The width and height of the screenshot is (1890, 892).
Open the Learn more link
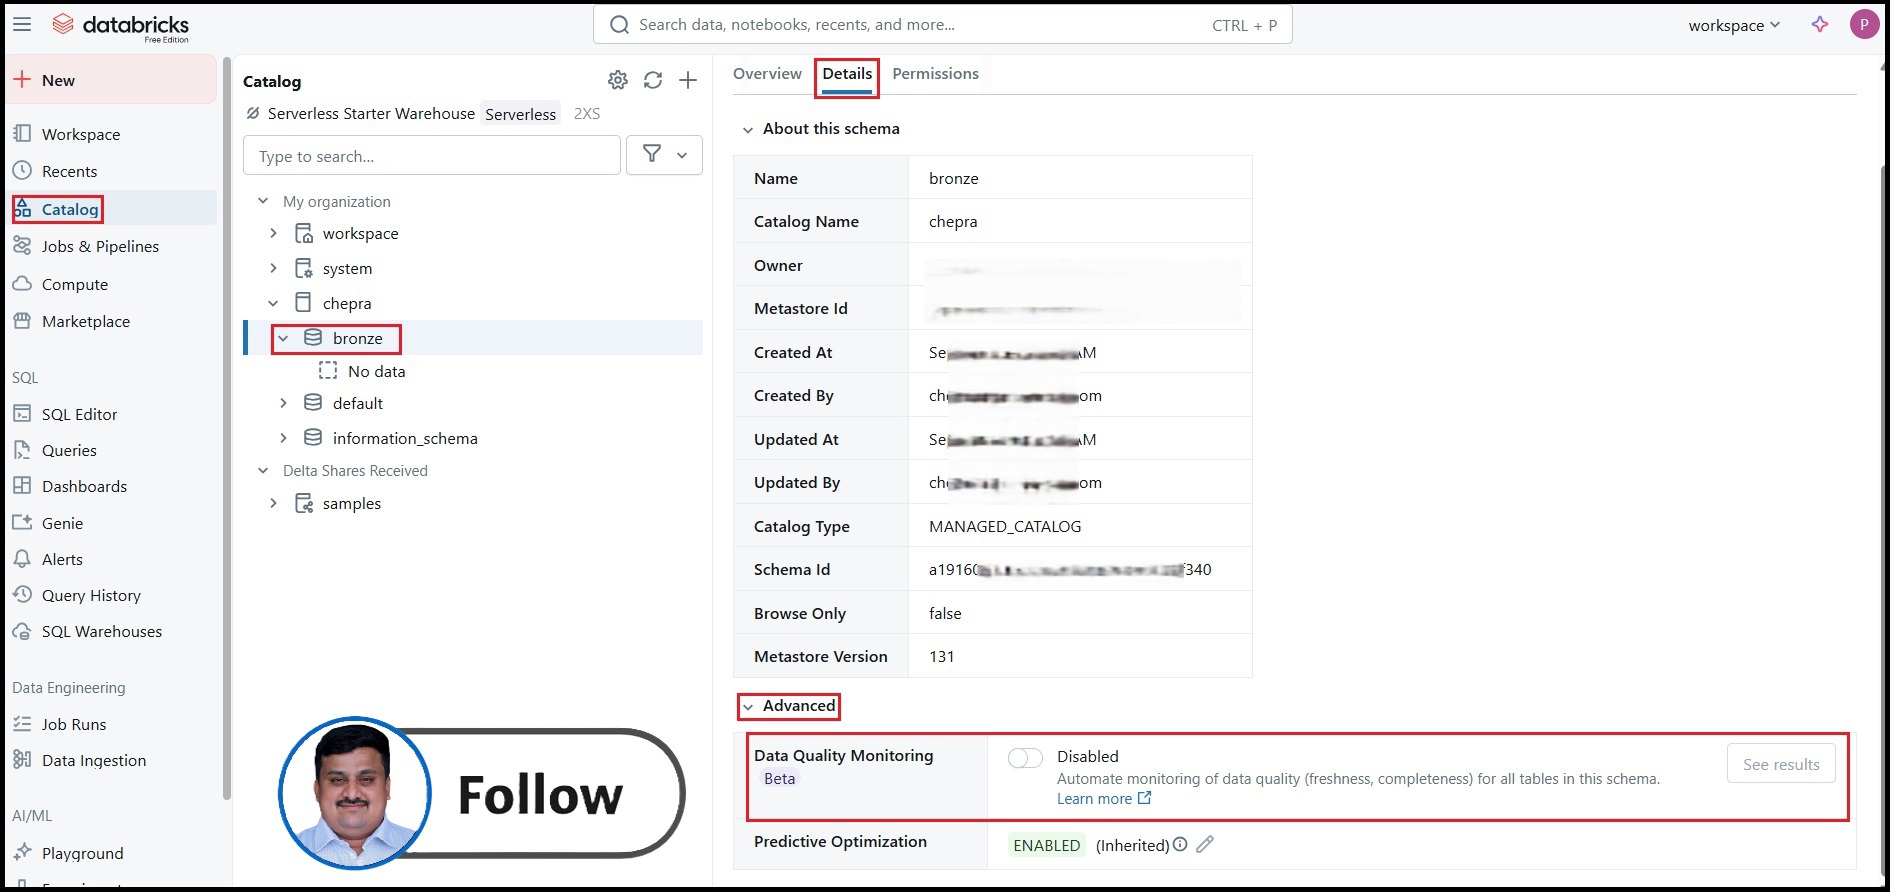[x=1104, y=799]
